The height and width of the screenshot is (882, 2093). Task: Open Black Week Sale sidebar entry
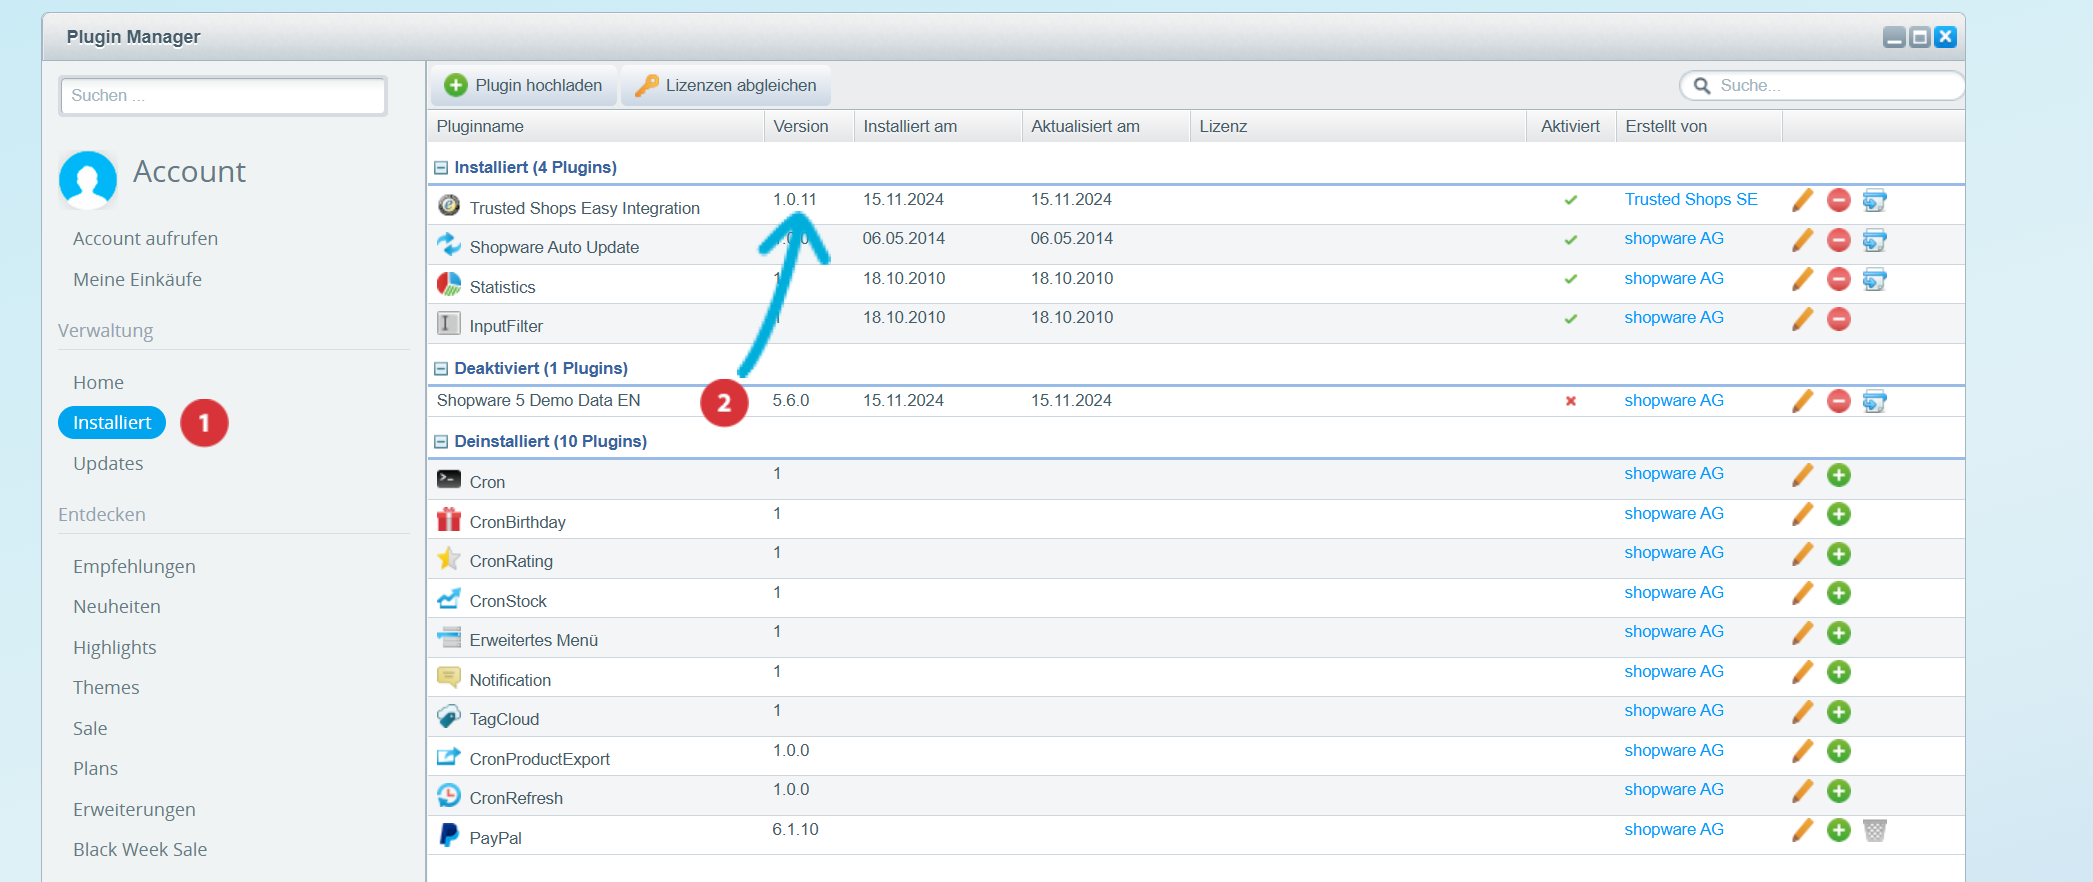pos(140,850)
